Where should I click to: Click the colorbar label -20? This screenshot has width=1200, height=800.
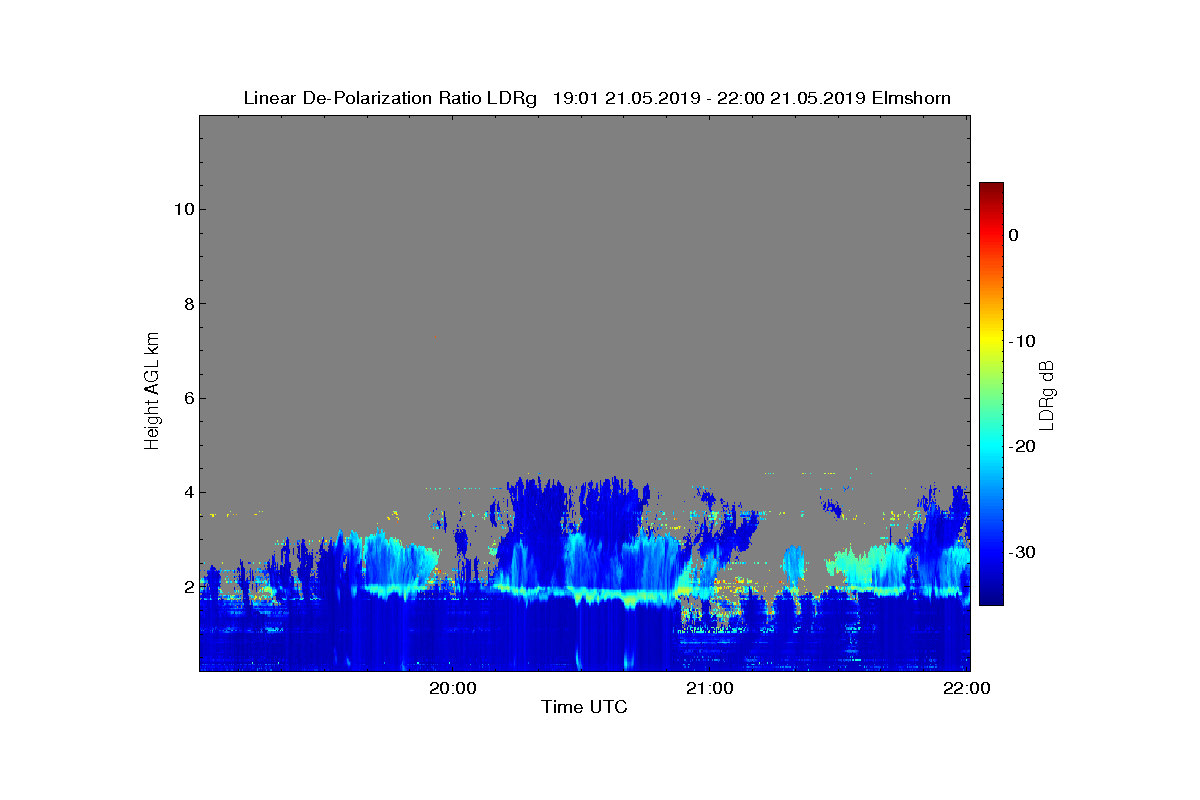click(1022, 446)
